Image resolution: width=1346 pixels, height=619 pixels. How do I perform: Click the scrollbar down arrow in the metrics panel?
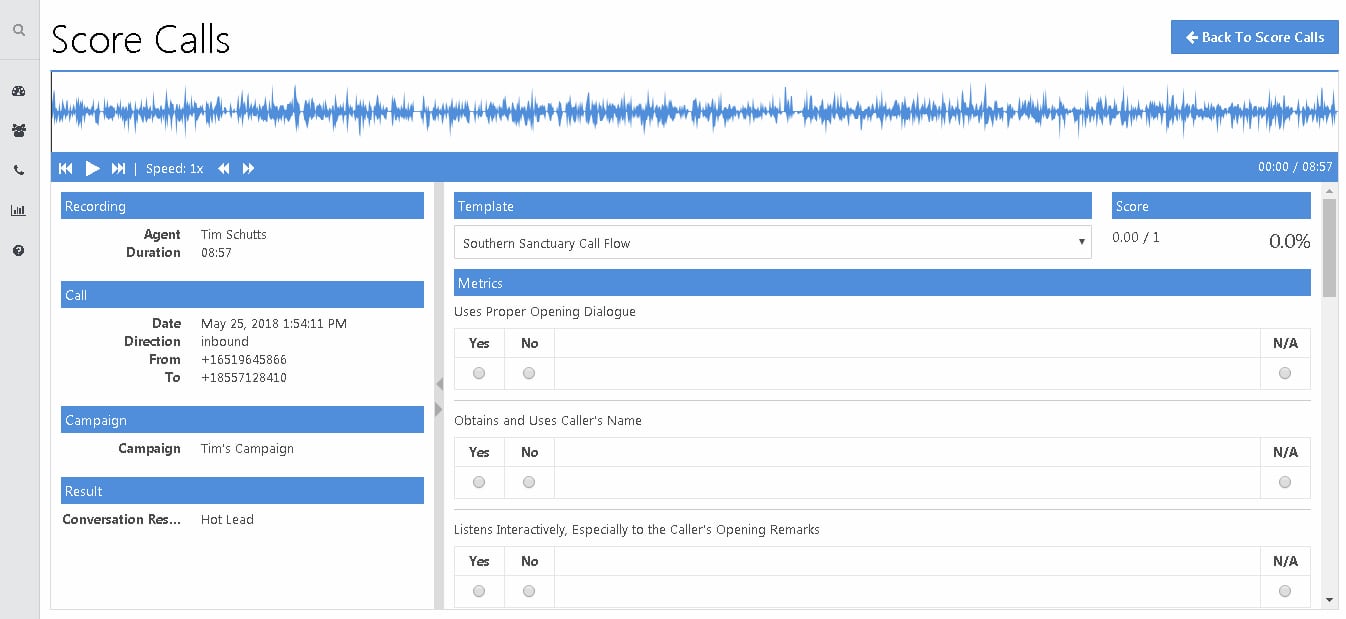tap(1329, 599)
